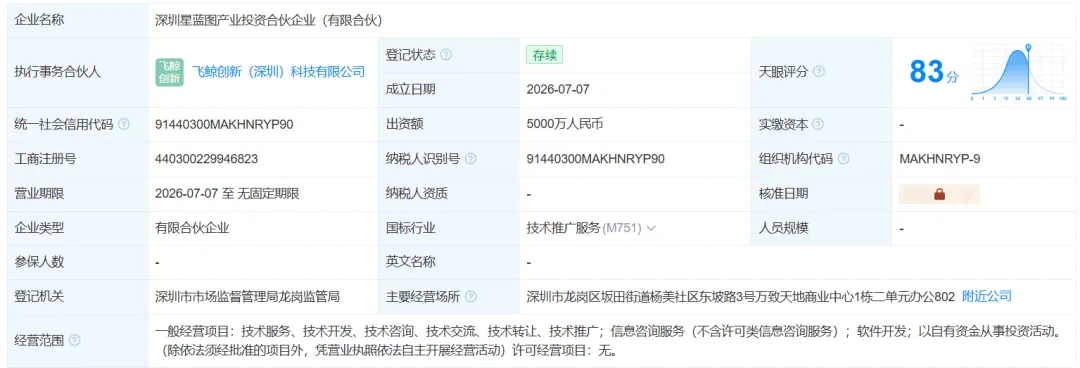Click help icon beside 纳税人识别号
The width and height of the screenshot is (1080, 368).
(x=470, y=159)
